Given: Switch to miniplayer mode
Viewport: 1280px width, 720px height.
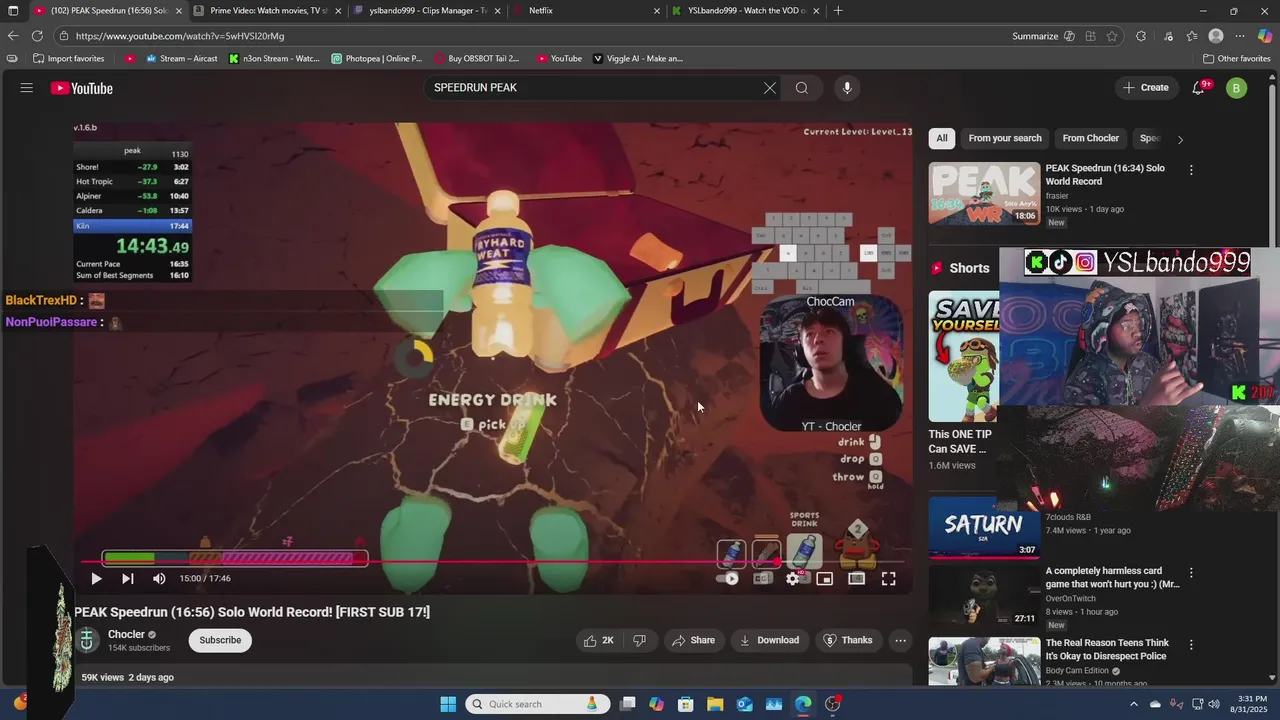Looking at the screenshot, I should pos(825,578).
